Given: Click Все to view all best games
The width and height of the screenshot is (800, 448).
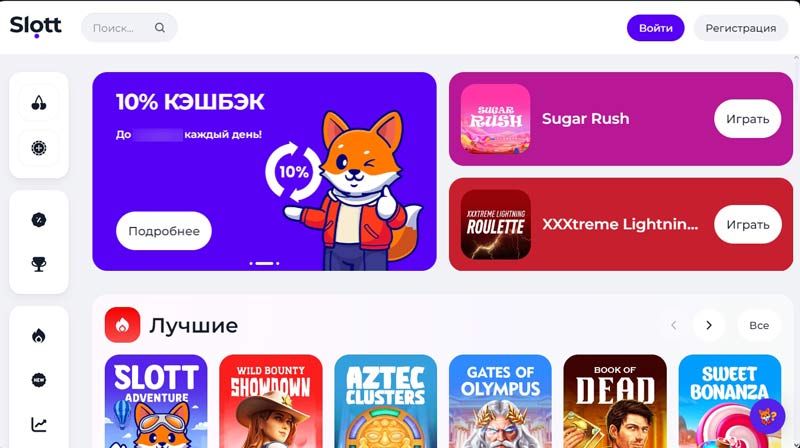Looking at the screenshot, I should point(759,325).
